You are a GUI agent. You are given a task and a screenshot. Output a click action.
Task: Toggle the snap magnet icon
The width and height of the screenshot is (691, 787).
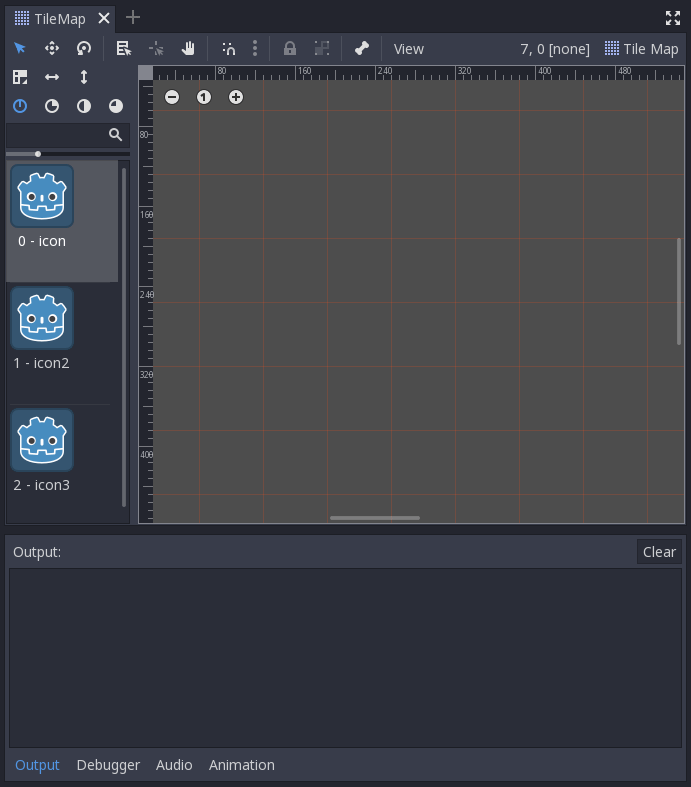point(228,48)
